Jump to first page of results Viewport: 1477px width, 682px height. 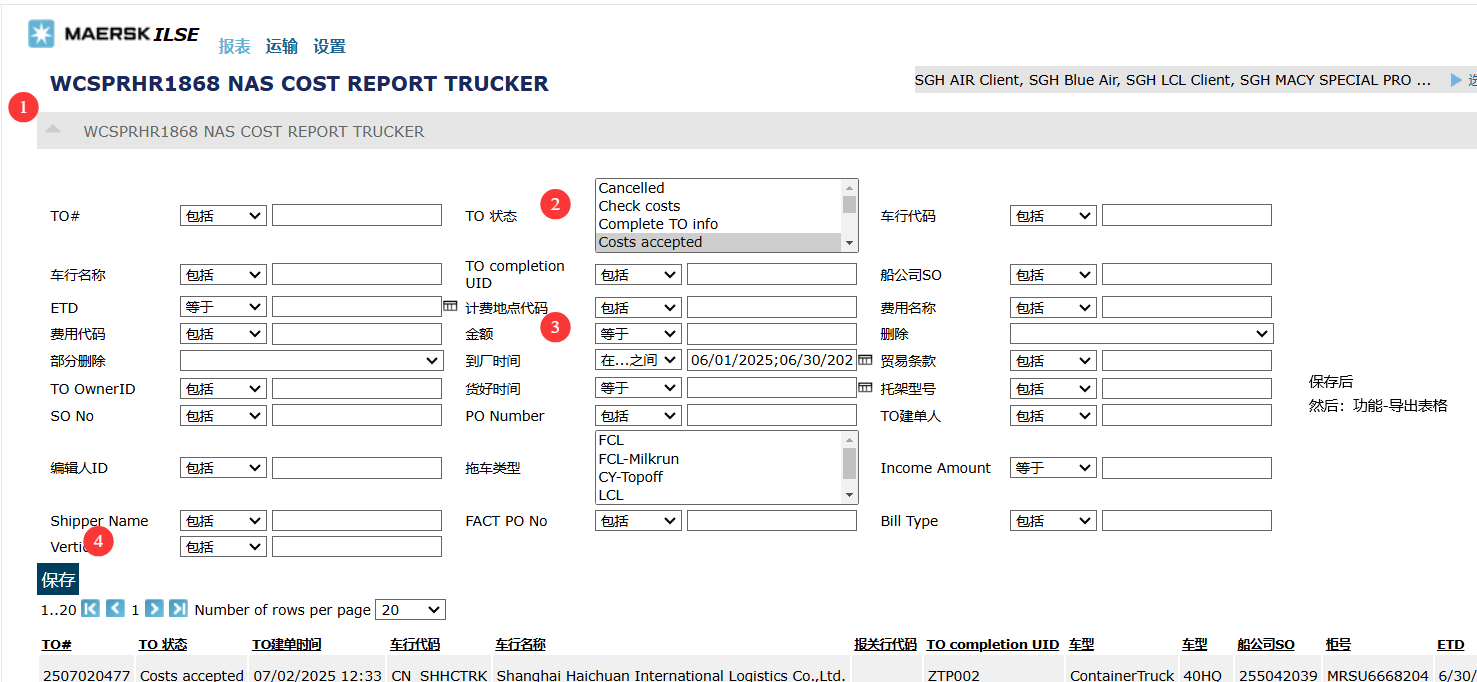[x=90, y=609]
